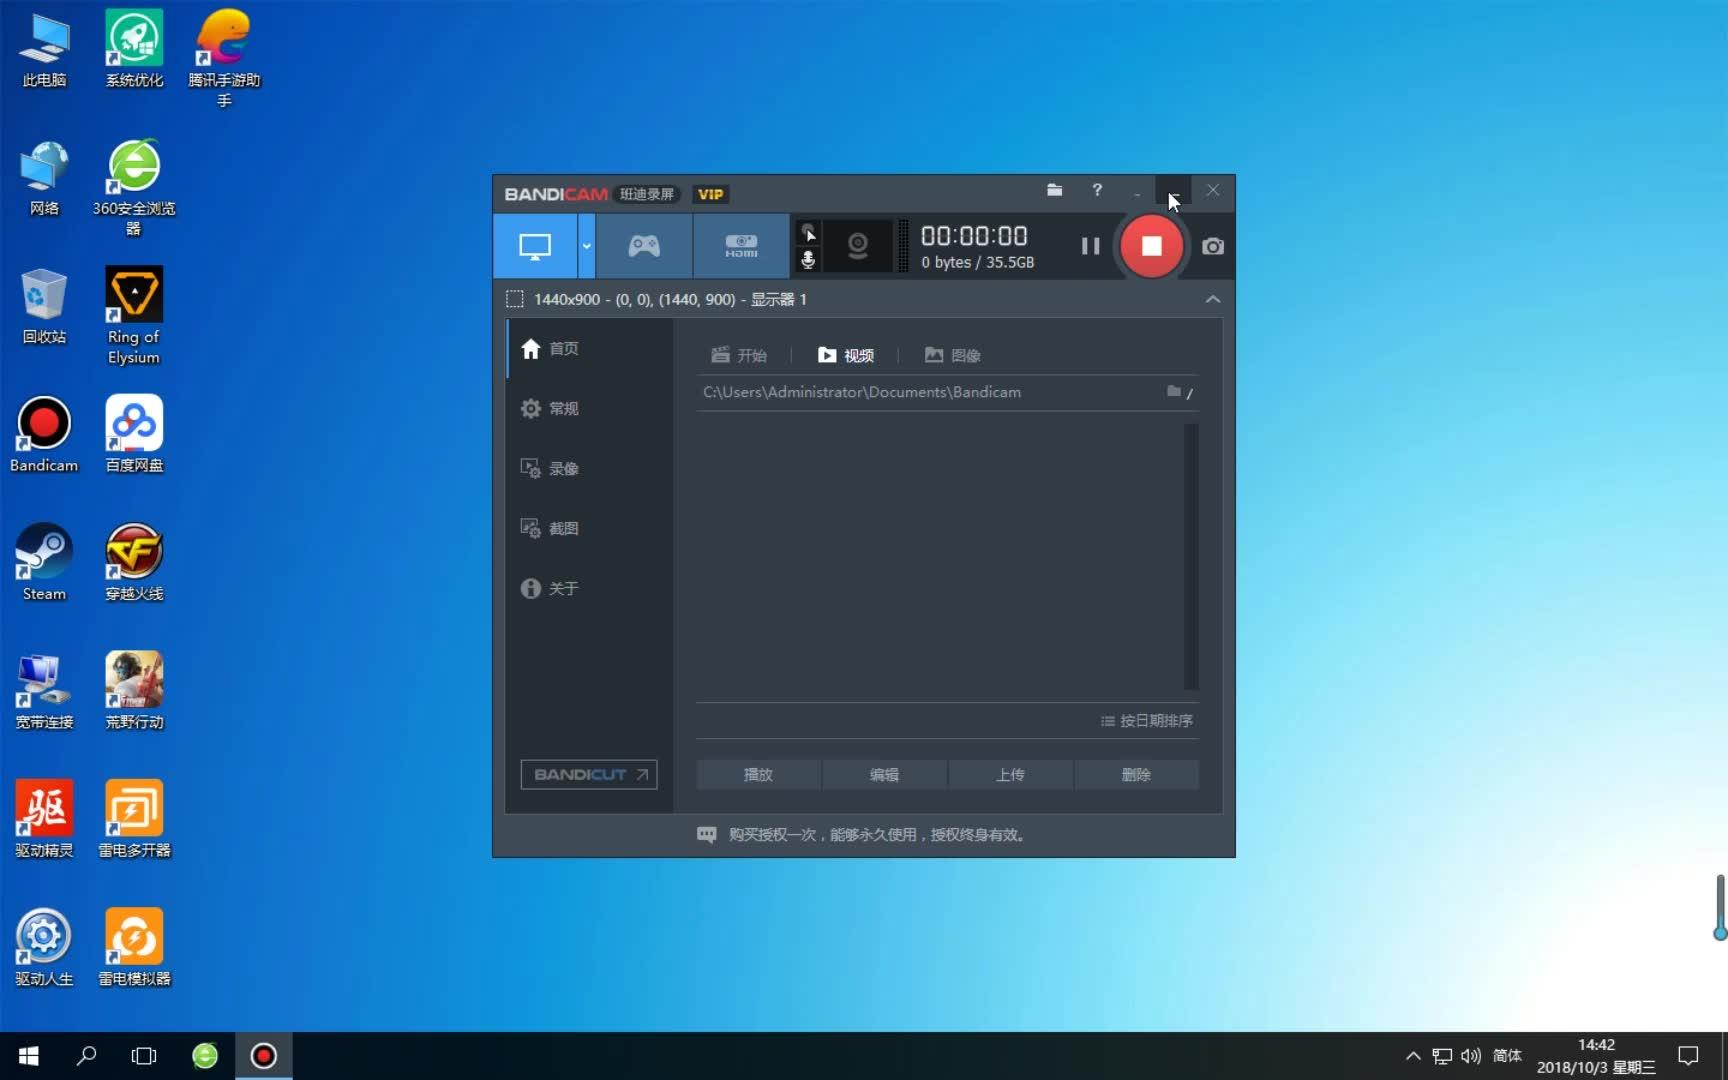This screenshot has height=1080, width=1728.
Task: Open Bandicam help question mark
Action: click(x=1097, y=190)
